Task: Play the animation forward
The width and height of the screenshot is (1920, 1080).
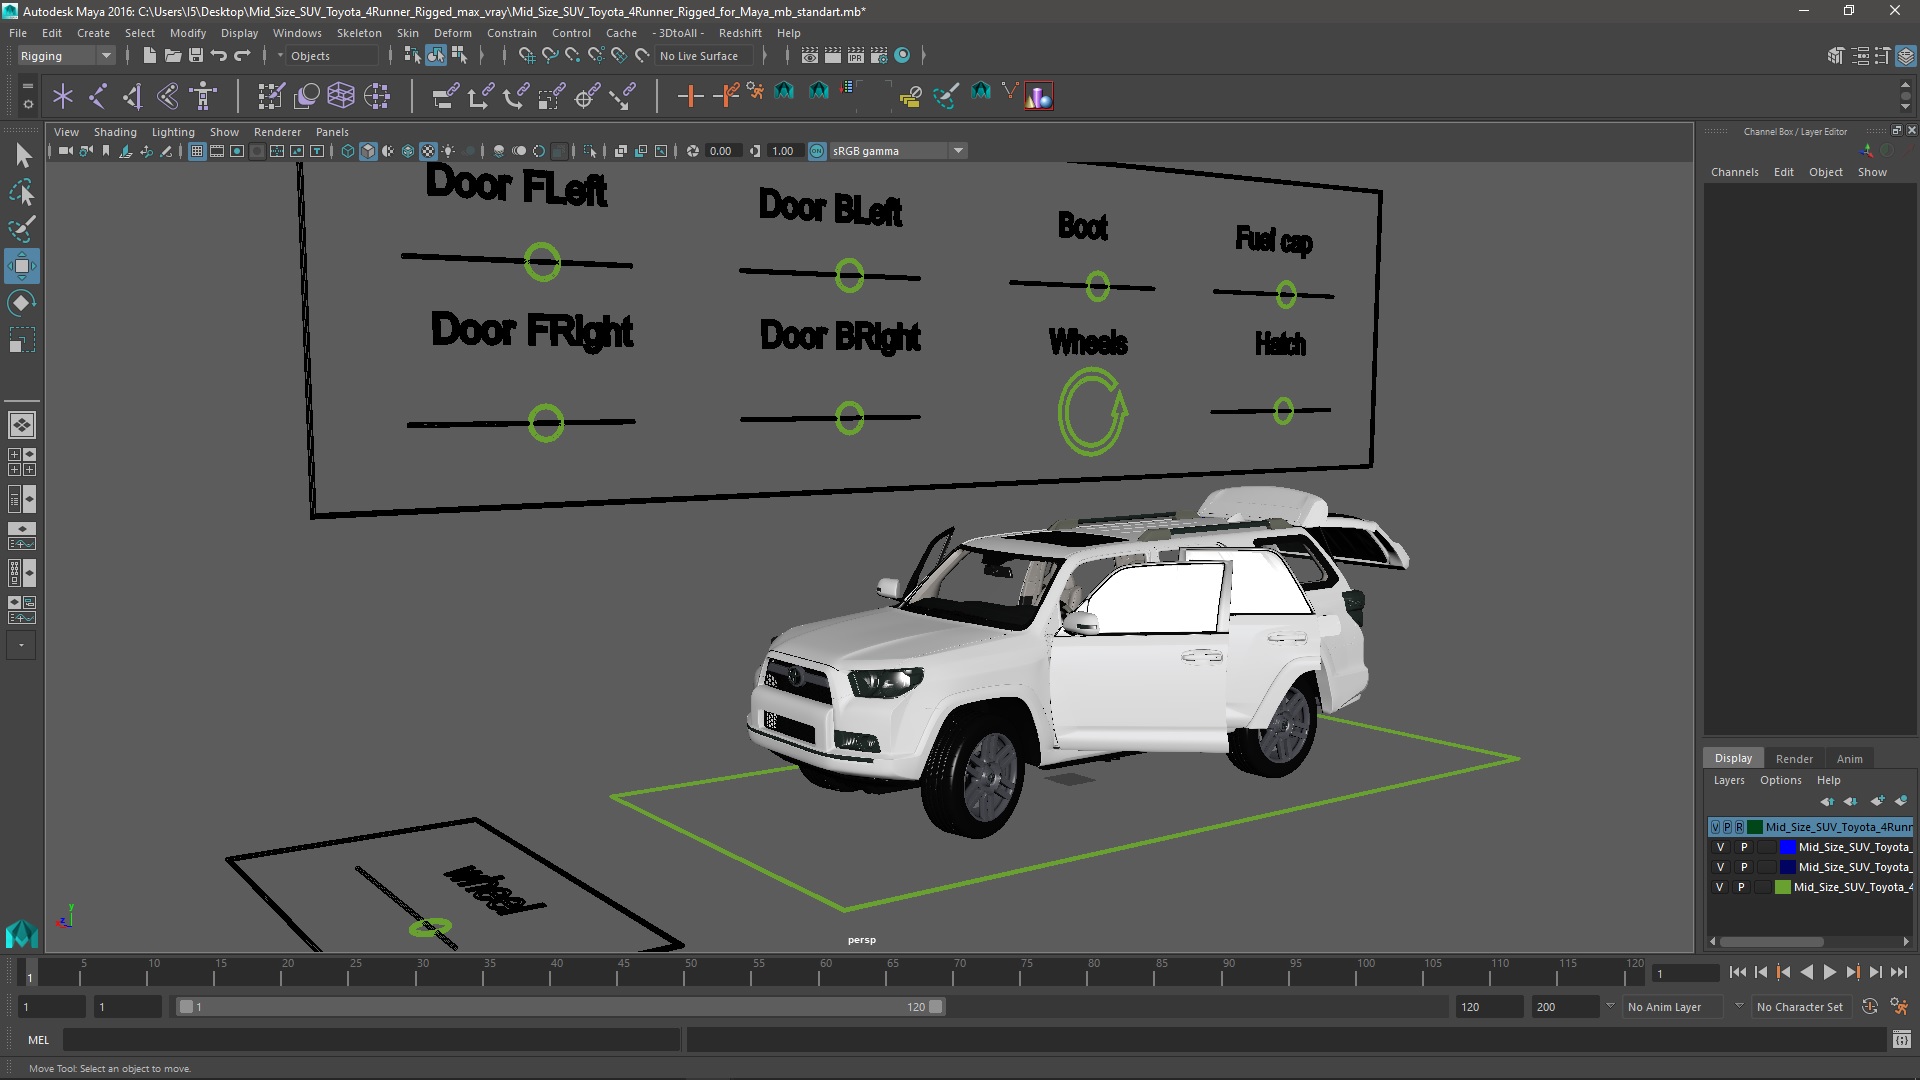Action: [x=1829, y=972]
